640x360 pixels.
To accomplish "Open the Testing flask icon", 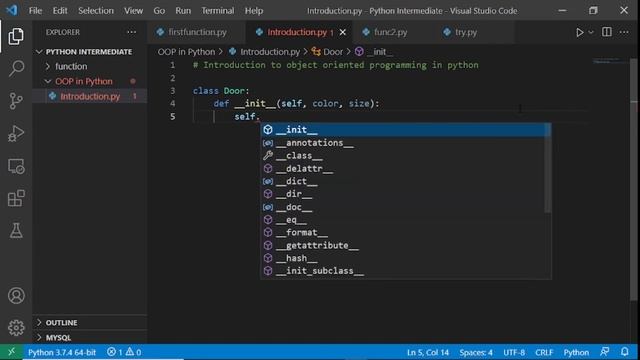I will (16, 231).
